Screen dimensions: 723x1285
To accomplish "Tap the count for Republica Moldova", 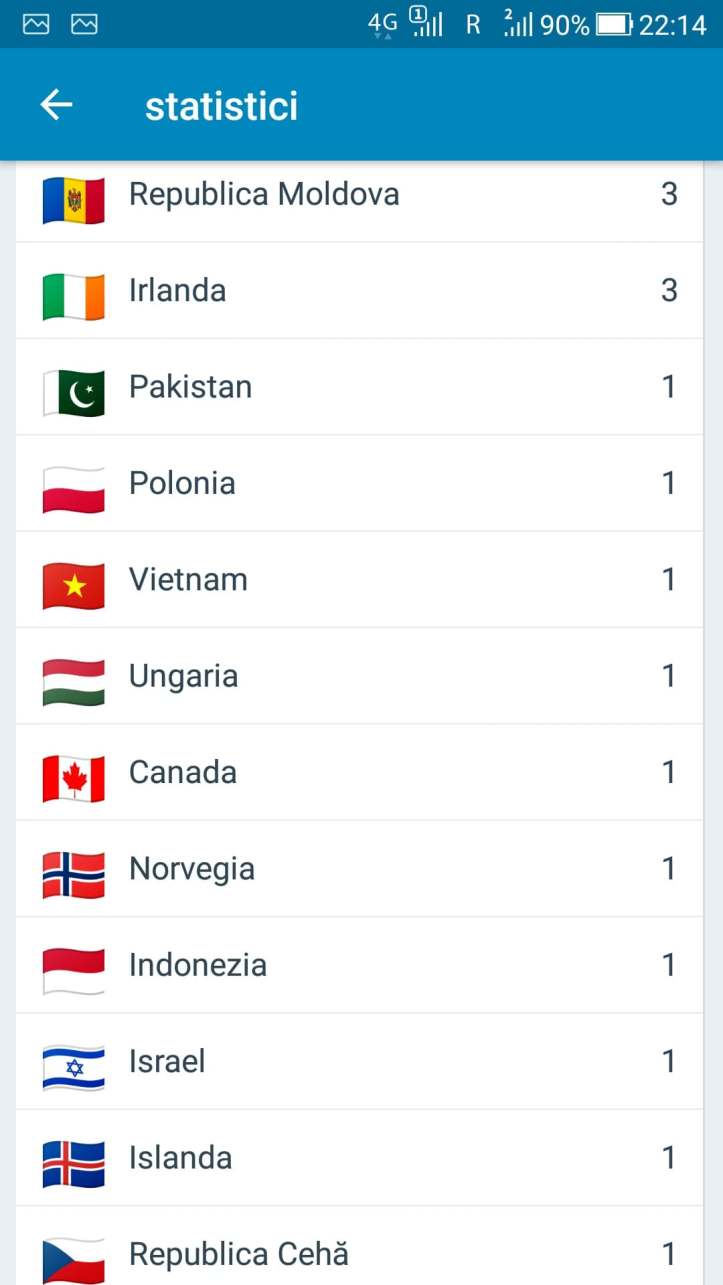I will pyautogui.click(x=669, y=194).
